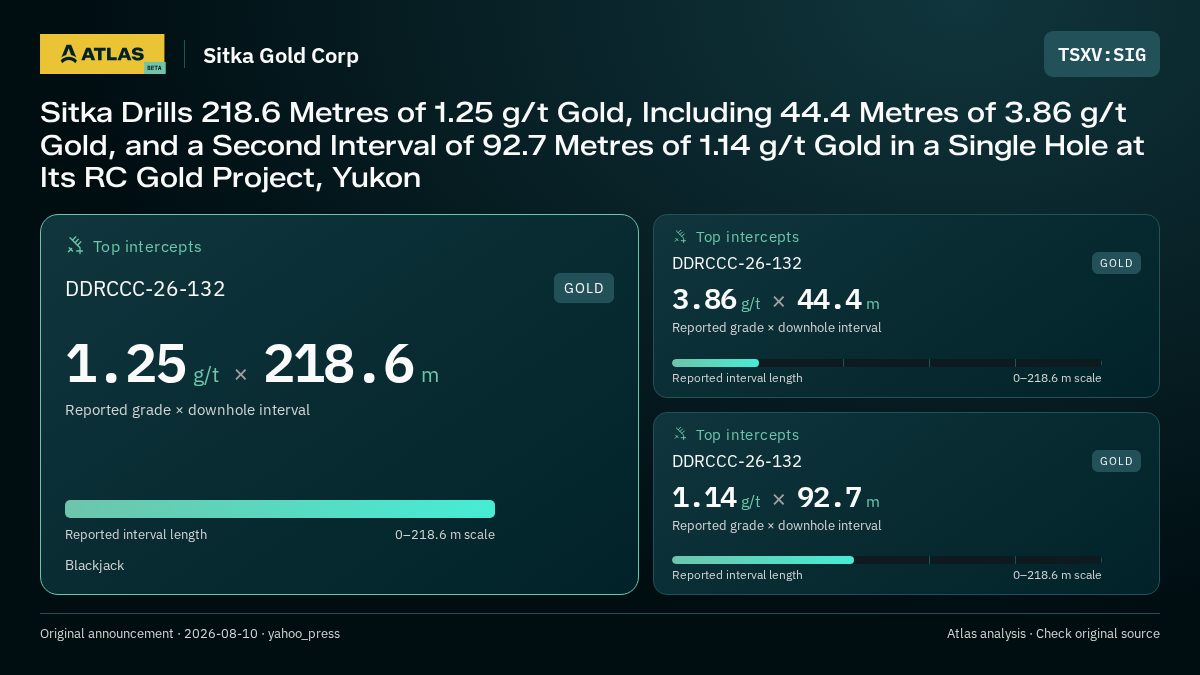Click the 3.86 g/t grade value
Image resolution: width=1200 pixels, height=675 pixels.
716,300
